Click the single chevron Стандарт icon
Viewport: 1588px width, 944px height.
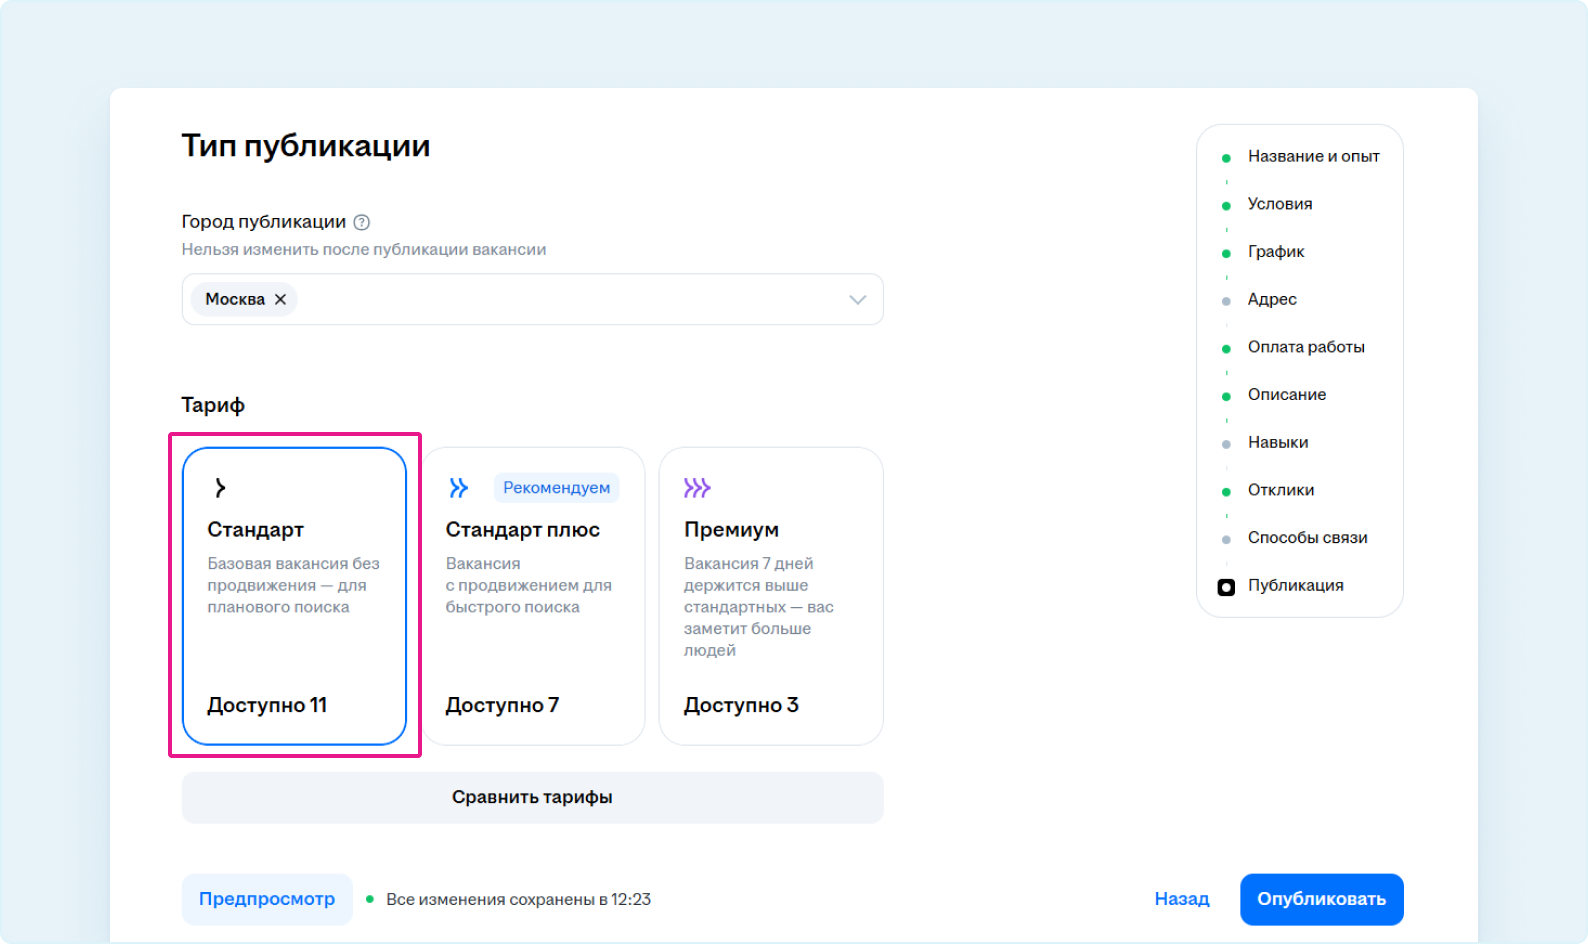click(220, 487)
